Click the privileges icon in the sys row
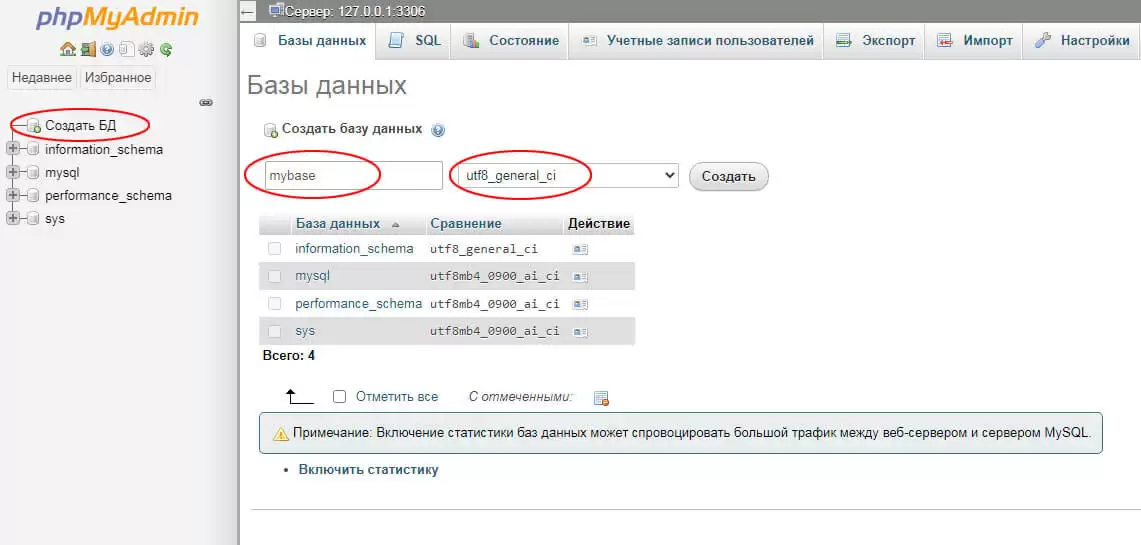The height and width of the screenshot is (545, 1141). (580, 331)
